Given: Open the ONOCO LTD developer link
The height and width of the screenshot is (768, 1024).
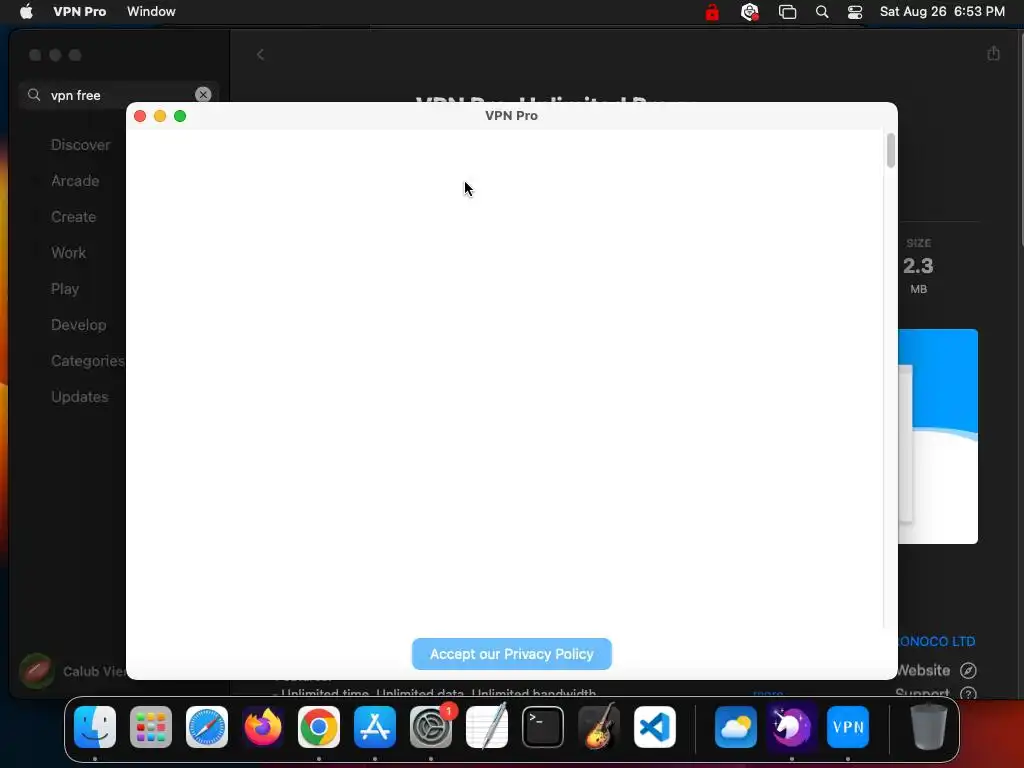Looking at the screenshot, I should [x=936, y=641].
